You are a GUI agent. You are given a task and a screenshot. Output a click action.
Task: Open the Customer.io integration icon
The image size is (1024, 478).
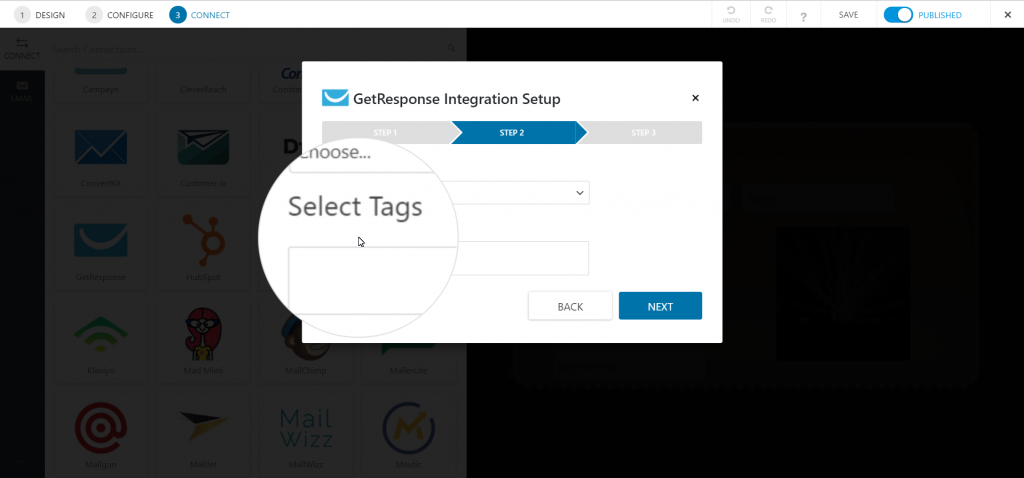coord(203,147)
